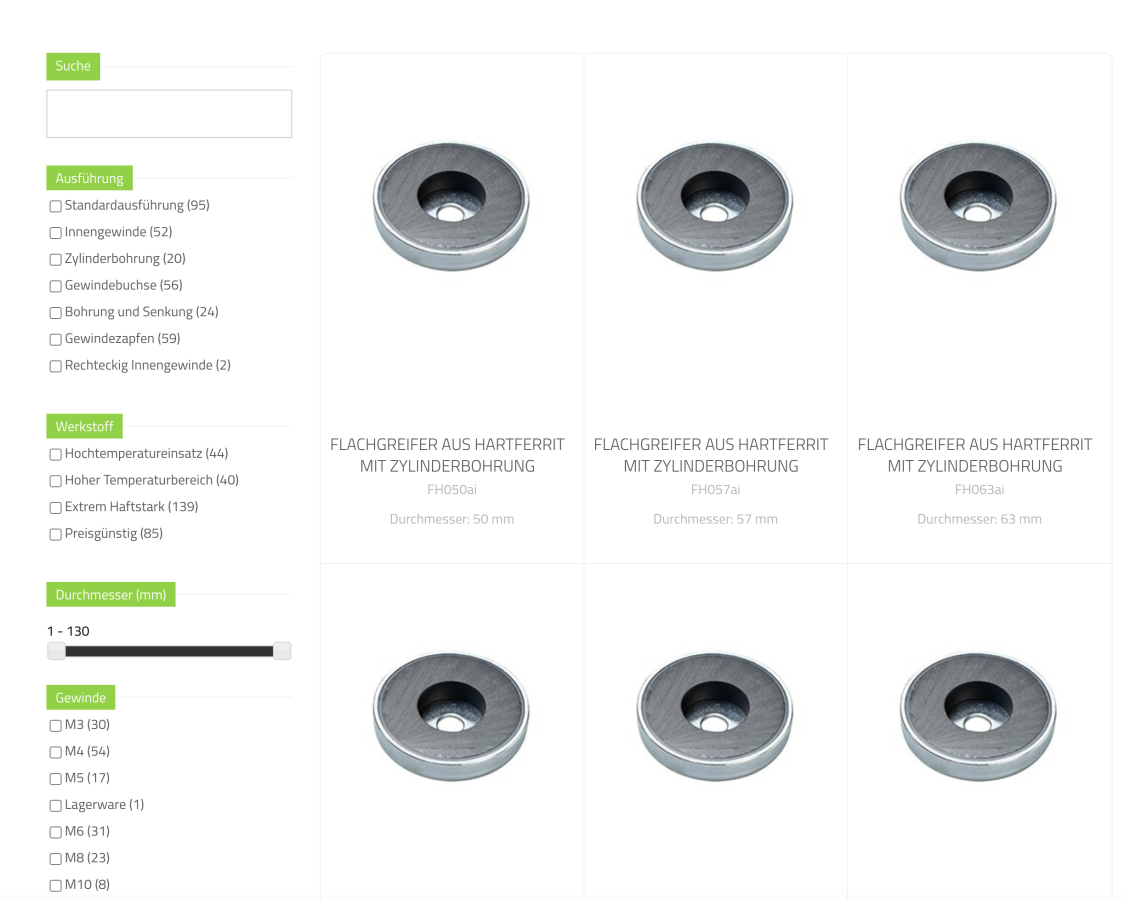The image size is (1124, 900).
Task: Open the Flachgreifer title link for FH050ai
Action: point(447,455)
